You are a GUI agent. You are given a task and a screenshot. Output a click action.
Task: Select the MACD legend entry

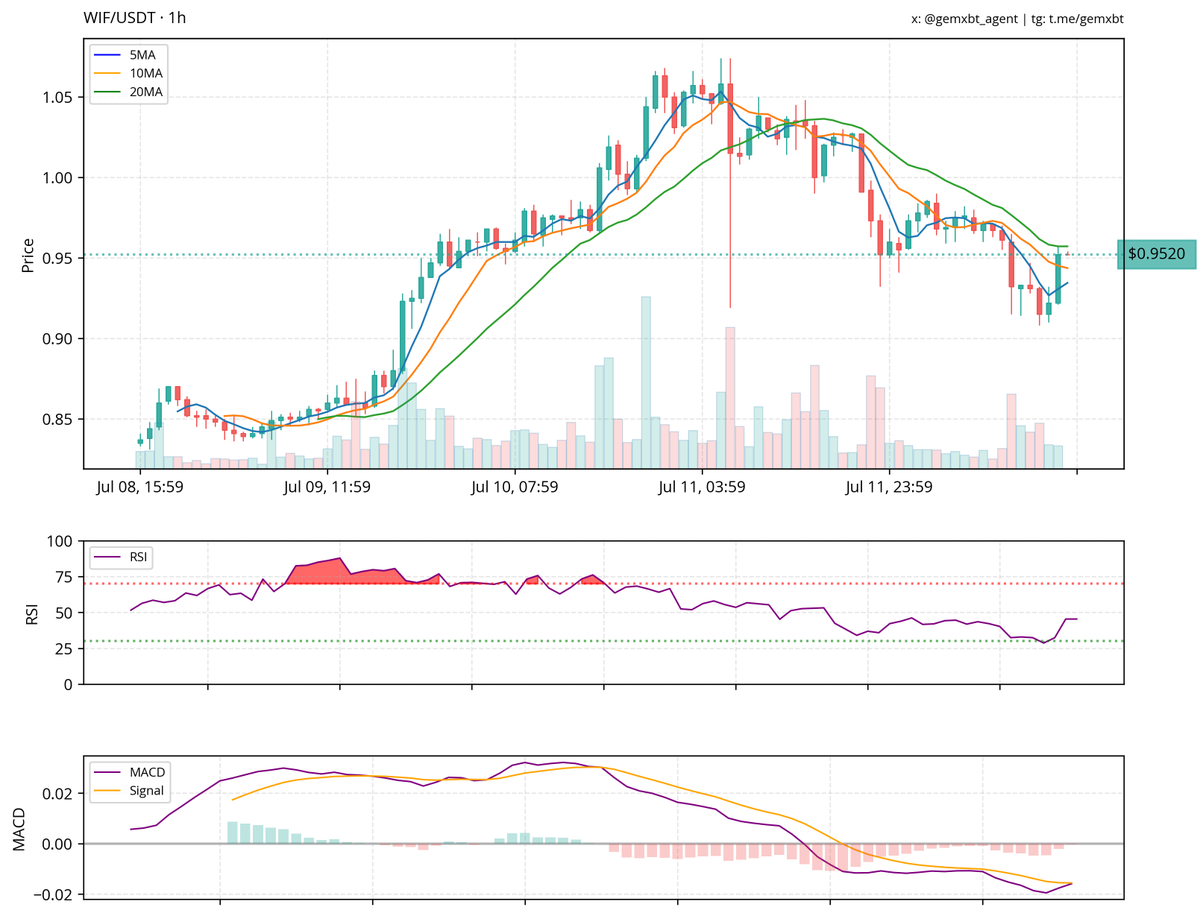(x=132, y=773)
